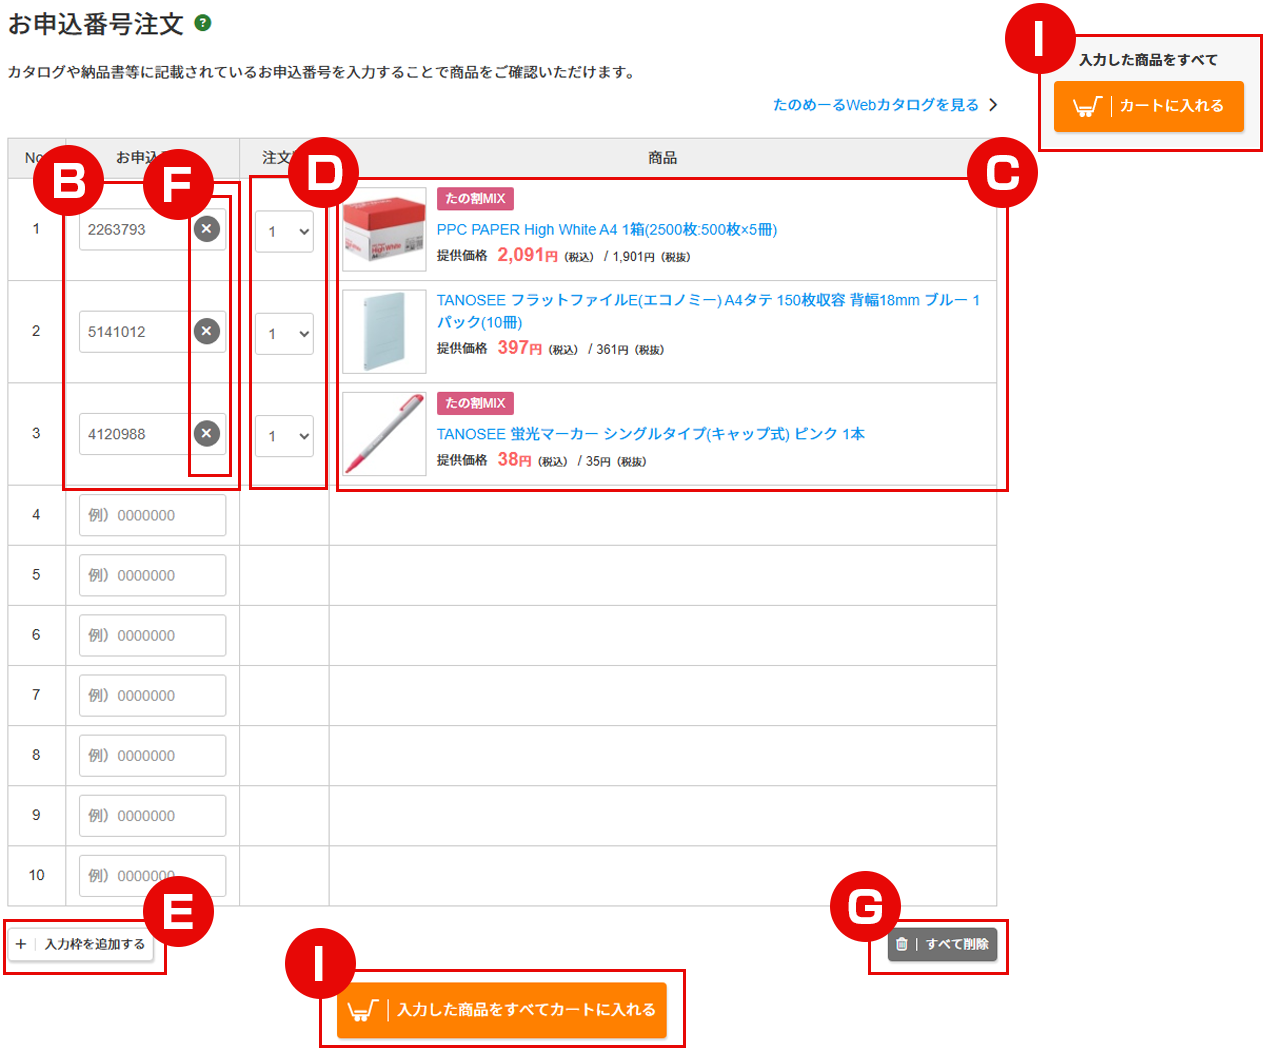The height and width of the screenshot is (1055, 1280).
Task: Click the empty order number field in row 7
Action: [x=152, y=696]
